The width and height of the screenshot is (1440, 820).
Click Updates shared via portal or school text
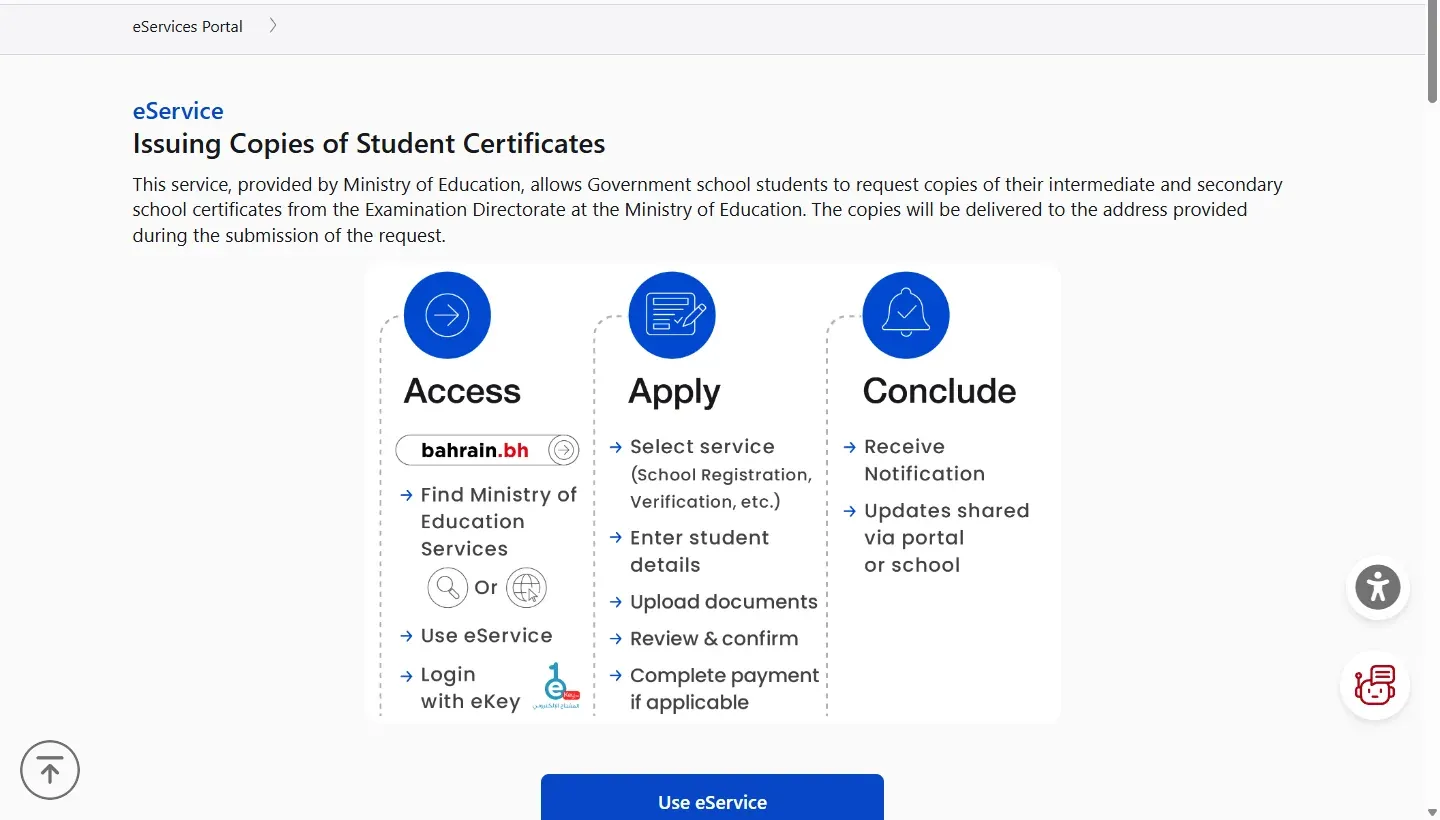[x=946, y=538]
